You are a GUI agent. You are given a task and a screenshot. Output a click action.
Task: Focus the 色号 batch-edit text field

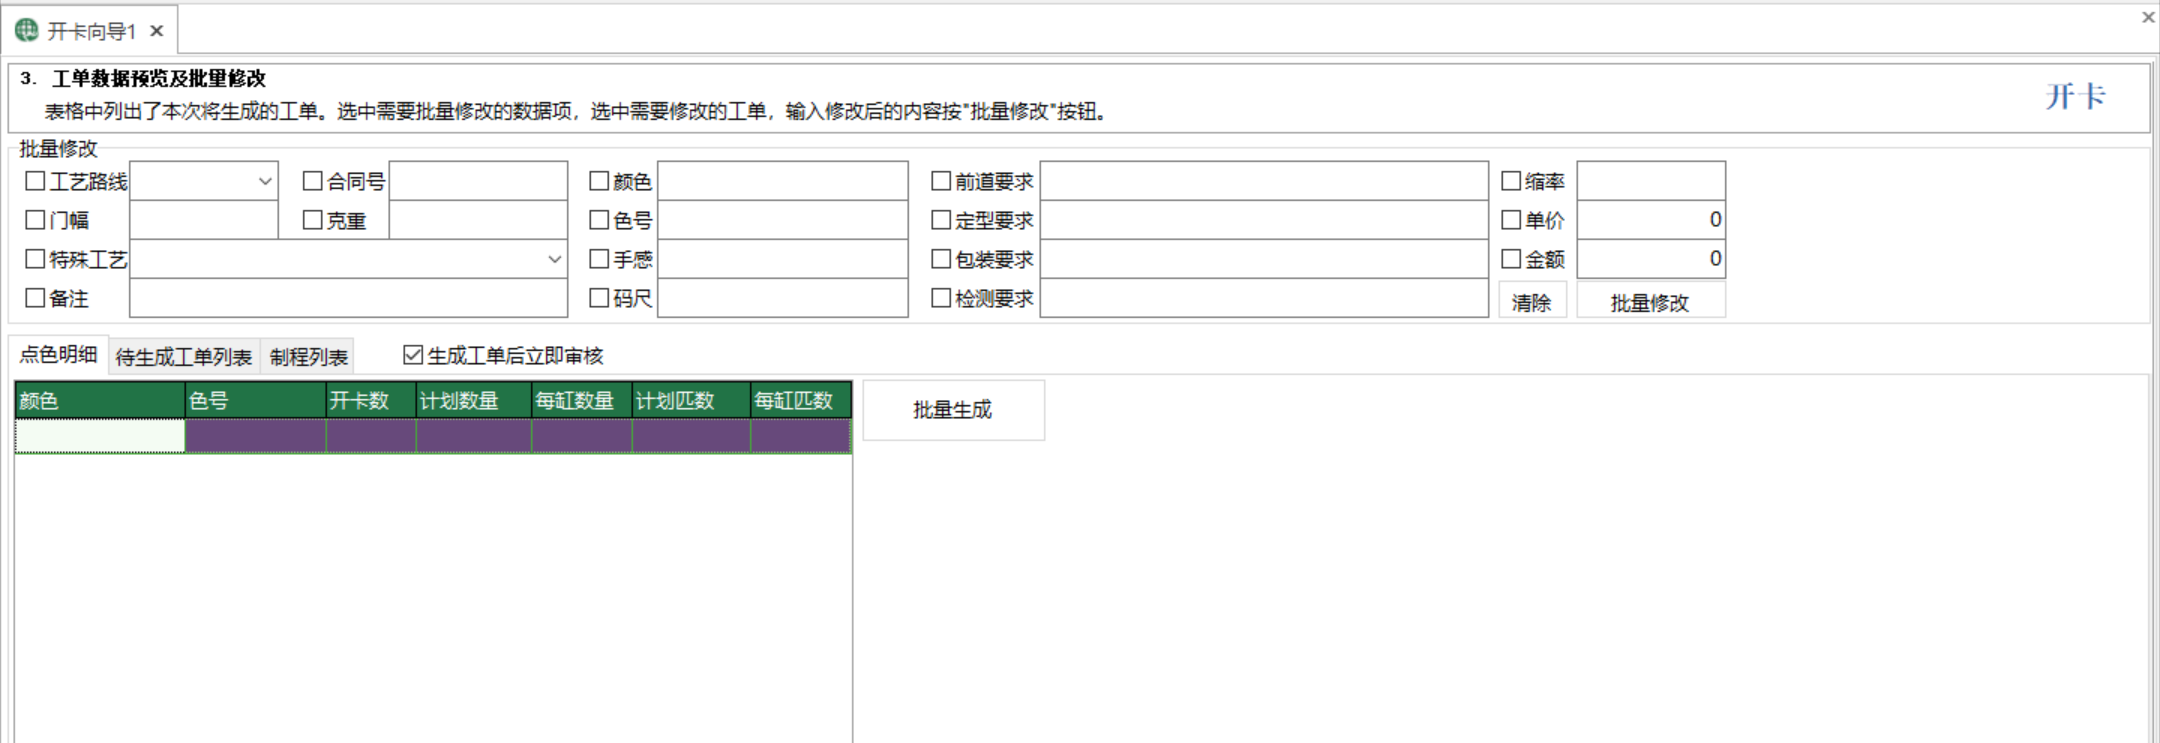tap(783, 220)
